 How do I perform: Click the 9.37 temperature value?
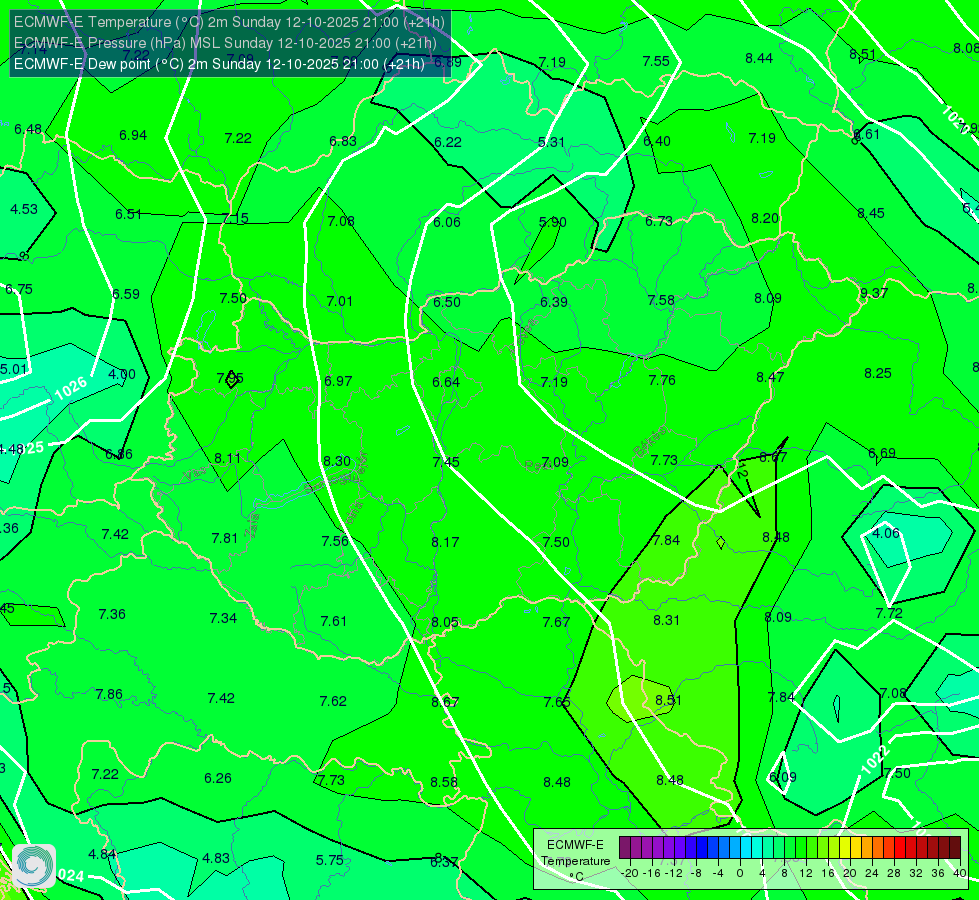pyautogui.click(x=873, y=293)
